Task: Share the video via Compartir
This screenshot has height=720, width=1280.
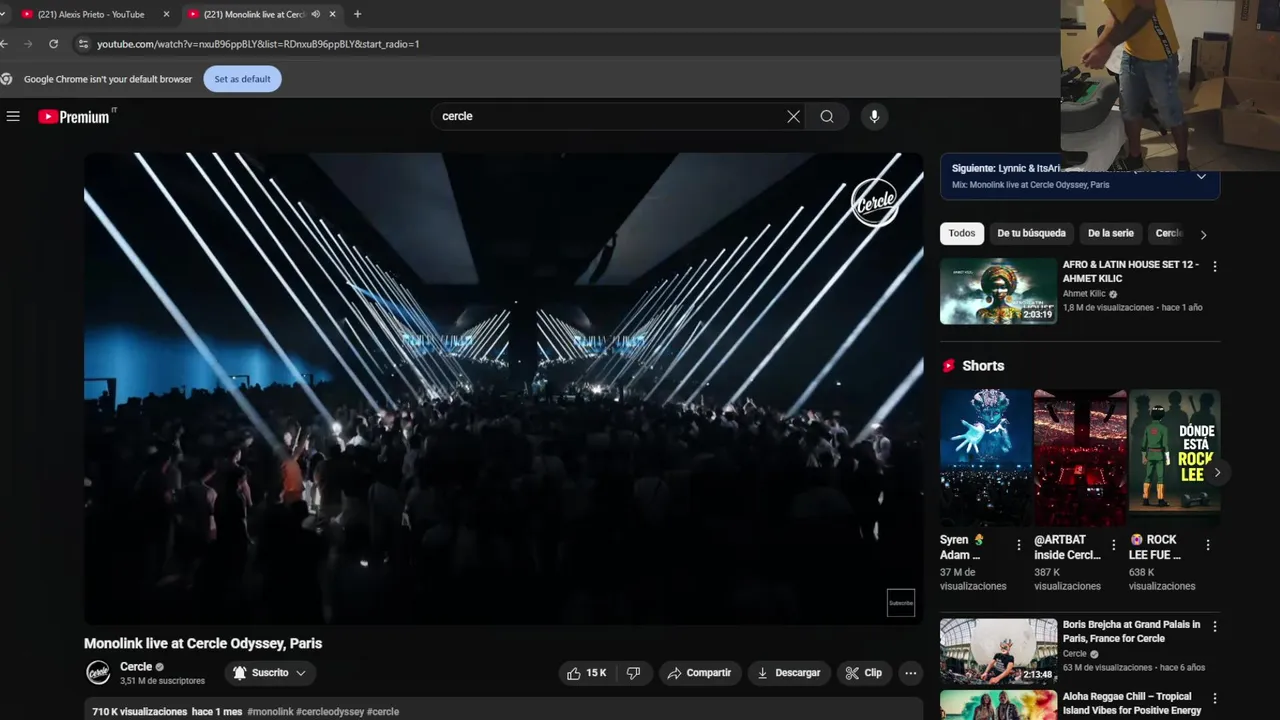Action: pos(700,673)
